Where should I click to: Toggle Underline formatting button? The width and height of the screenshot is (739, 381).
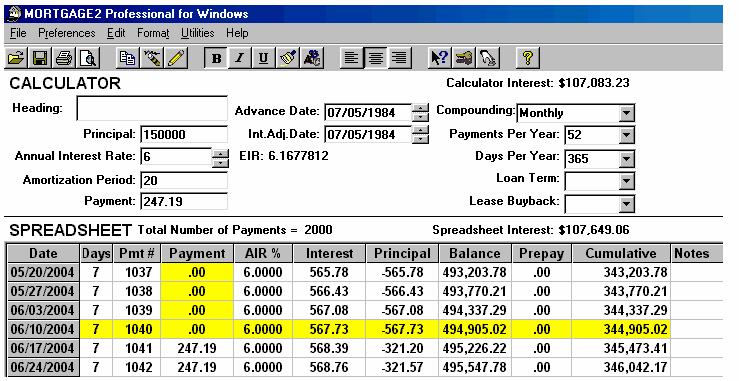tap(263, 58)
